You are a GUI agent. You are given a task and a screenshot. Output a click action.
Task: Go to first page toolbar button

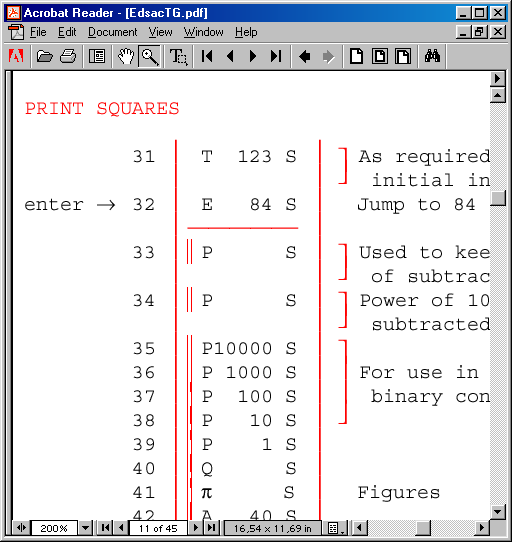click(x=207, y=56)
